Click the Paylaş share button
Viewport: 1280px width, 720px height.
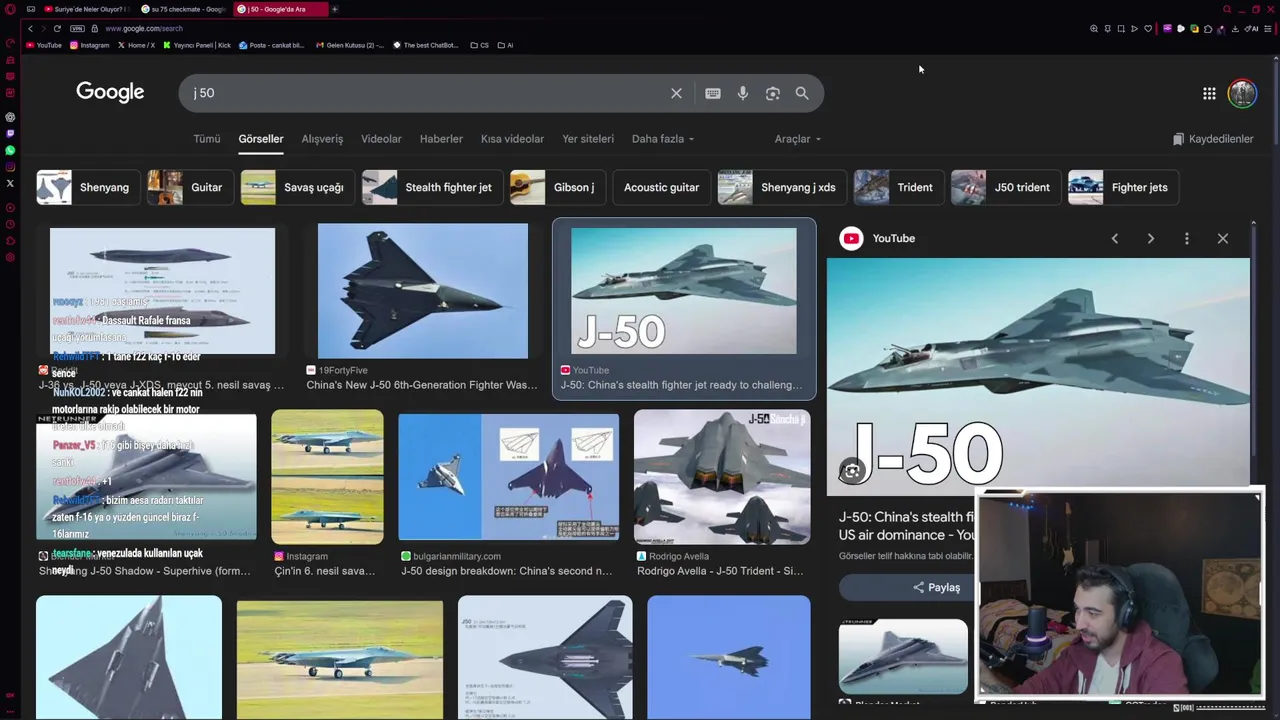936,587
